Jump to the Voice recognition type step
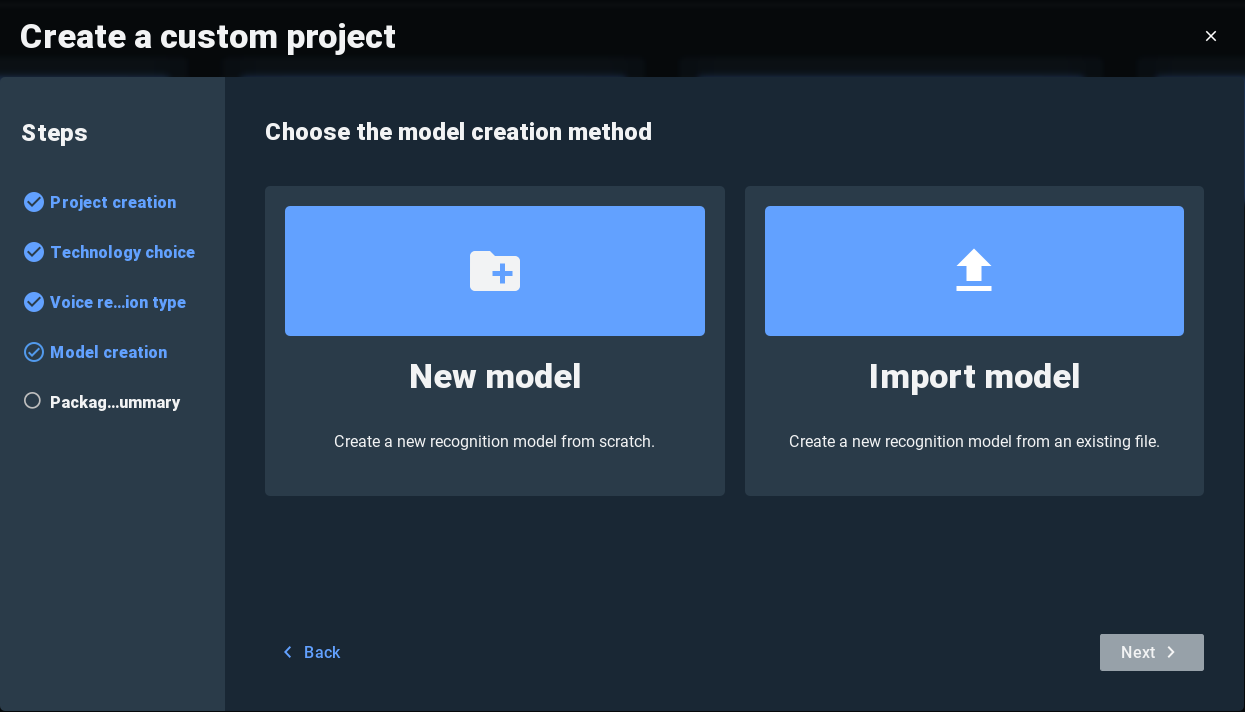Viewport: 1245px width, 712px height. tap(118, 302)
